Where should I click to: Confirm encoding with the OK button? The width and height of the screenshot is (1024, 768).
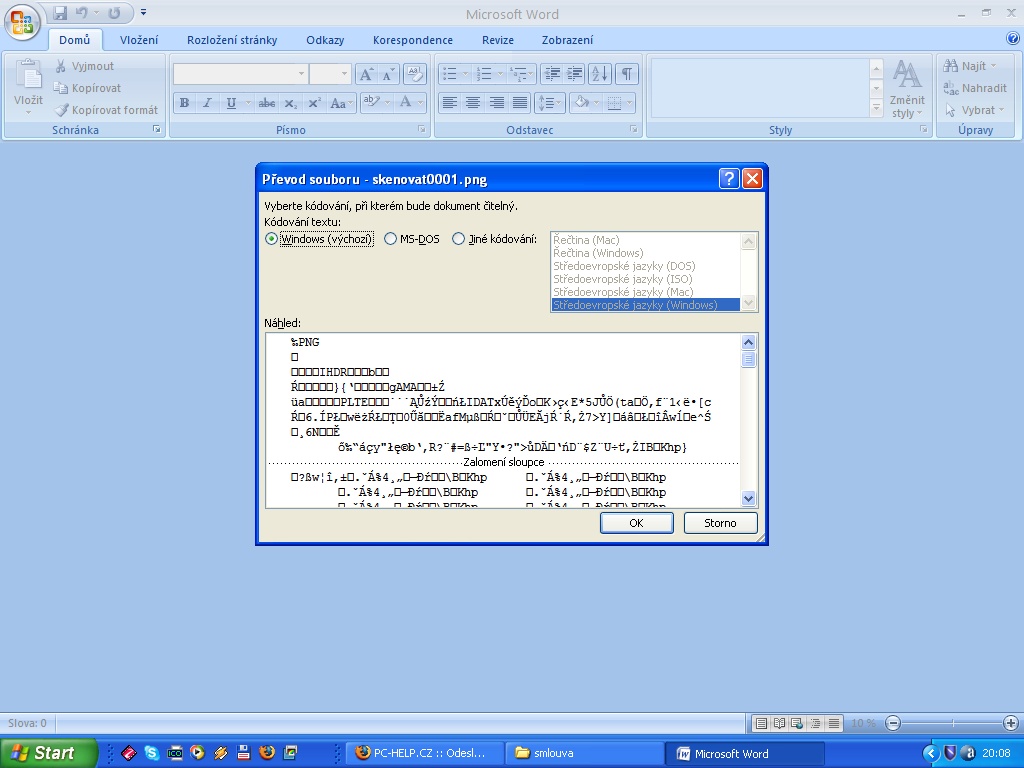pyautogui.click(x=636, y=523)
